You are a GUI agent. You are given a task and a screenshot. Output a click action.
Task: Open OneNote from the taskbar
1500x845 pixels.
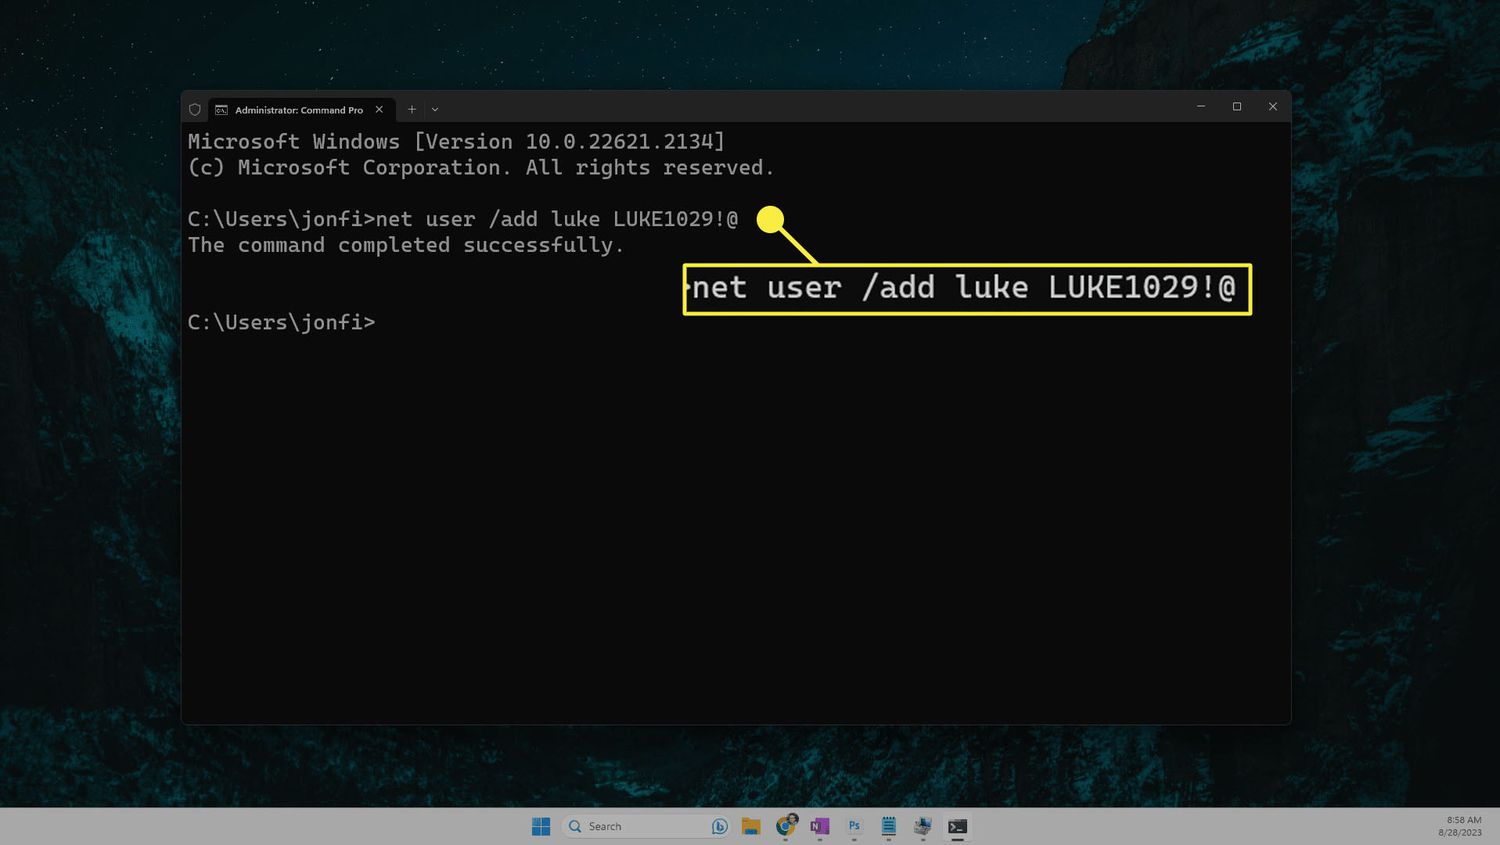click(820, 826)
